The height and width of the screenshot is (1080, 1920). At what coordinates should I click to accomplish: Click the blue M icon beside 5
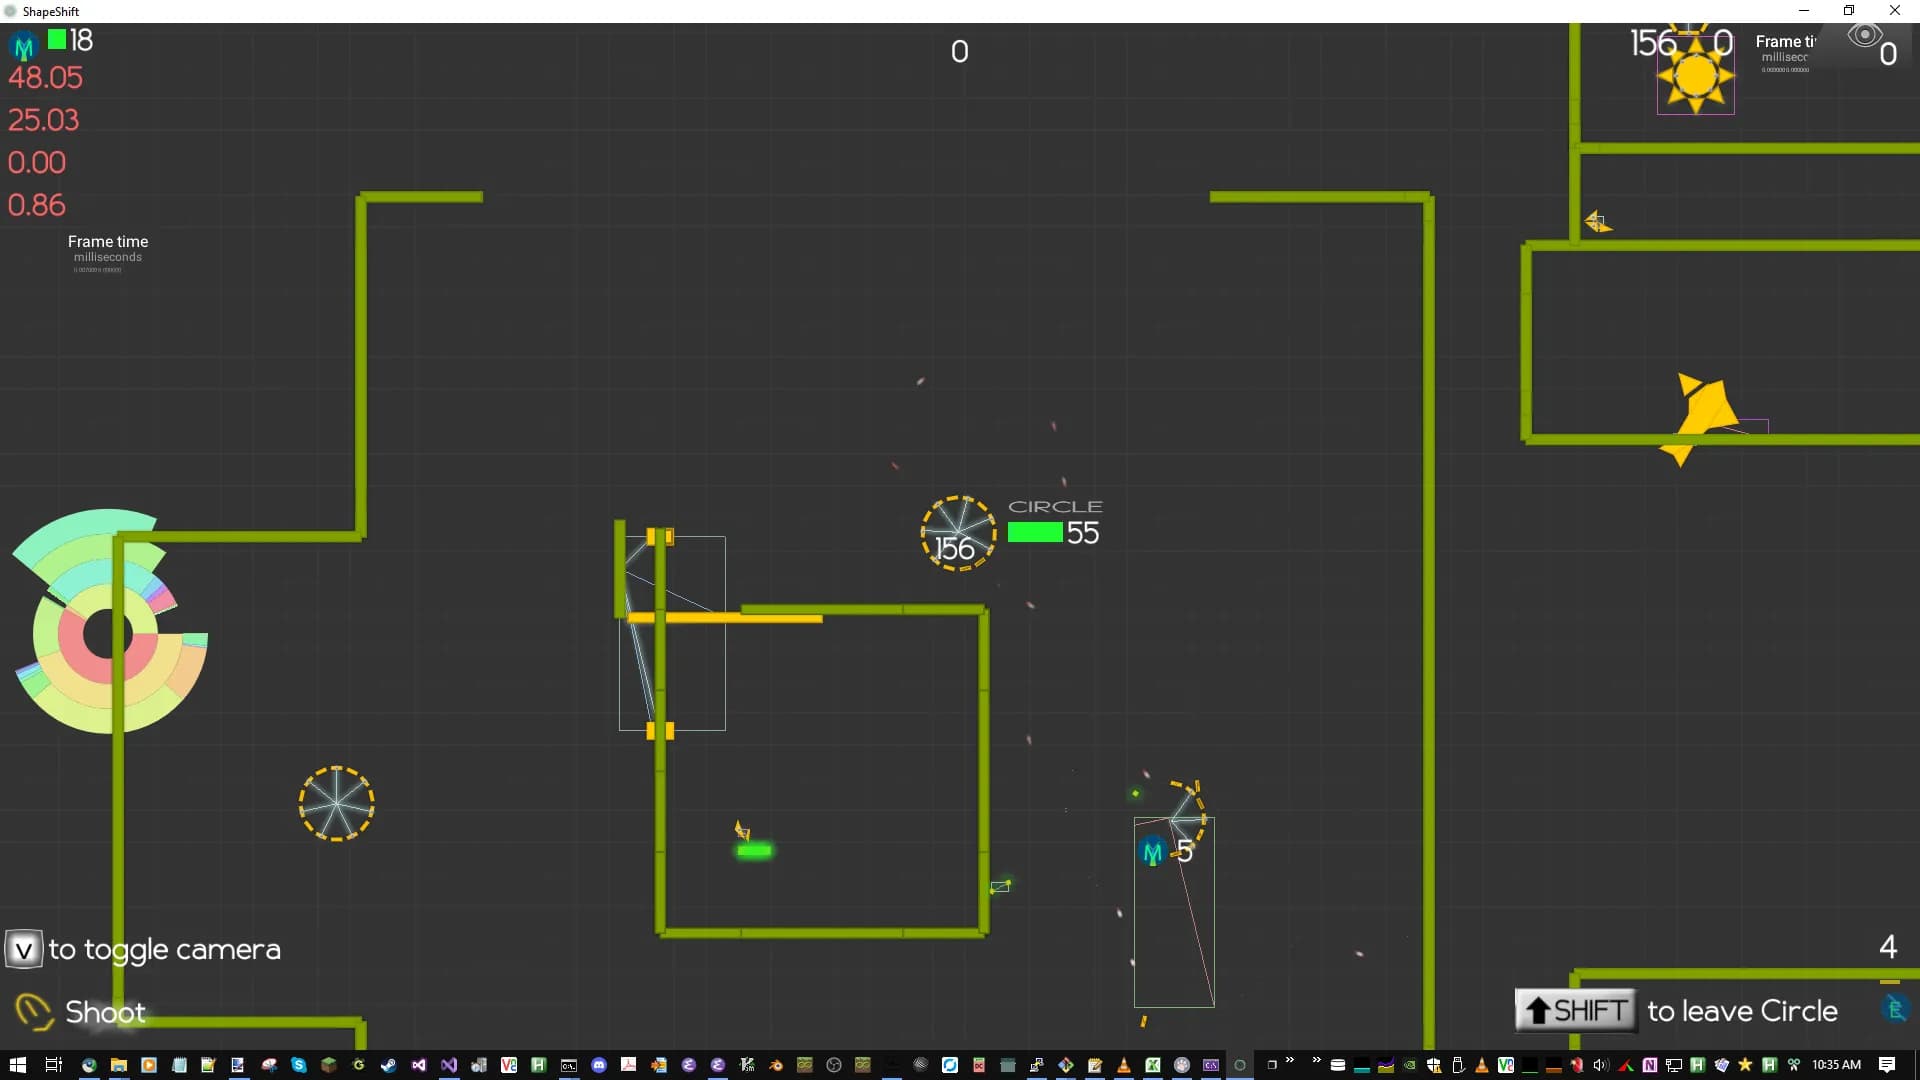point(1152,852)
